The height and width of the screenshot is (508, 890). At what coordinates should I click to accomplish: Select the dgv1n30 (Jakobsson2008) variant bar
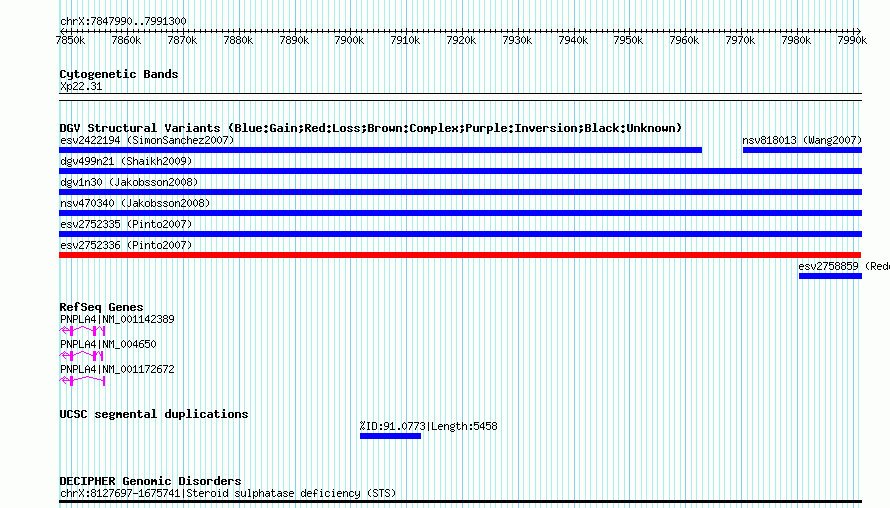tap(460, 192)
